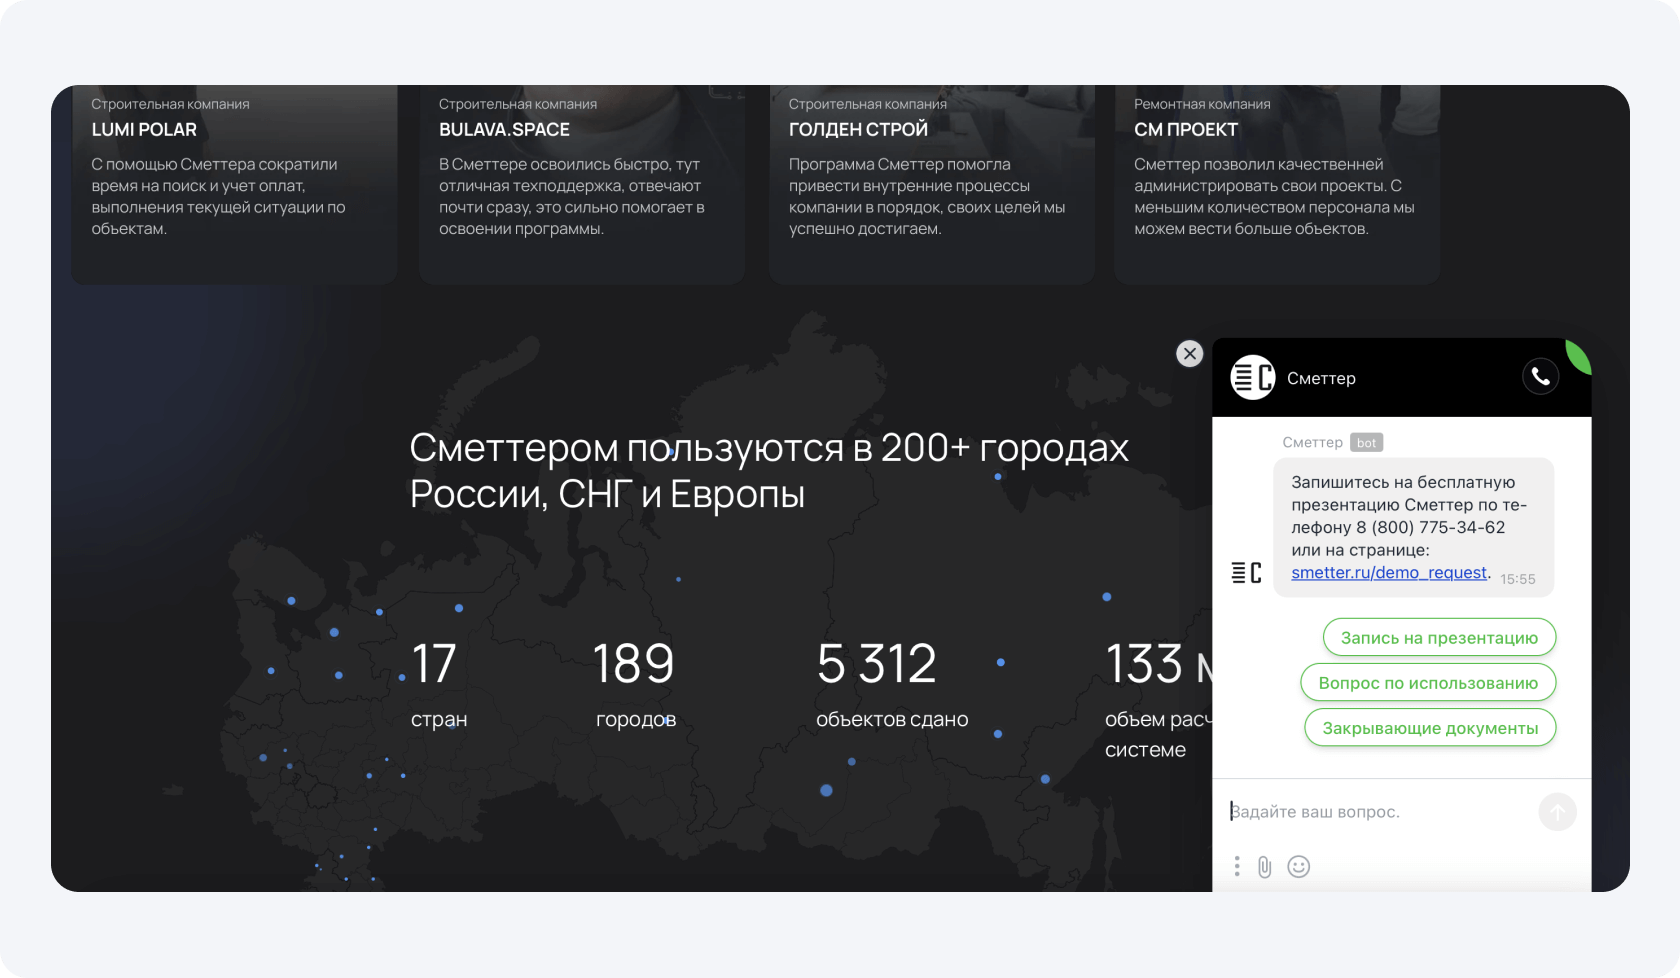Click the green corner badge on the chat widget

tap(1579, 356)
